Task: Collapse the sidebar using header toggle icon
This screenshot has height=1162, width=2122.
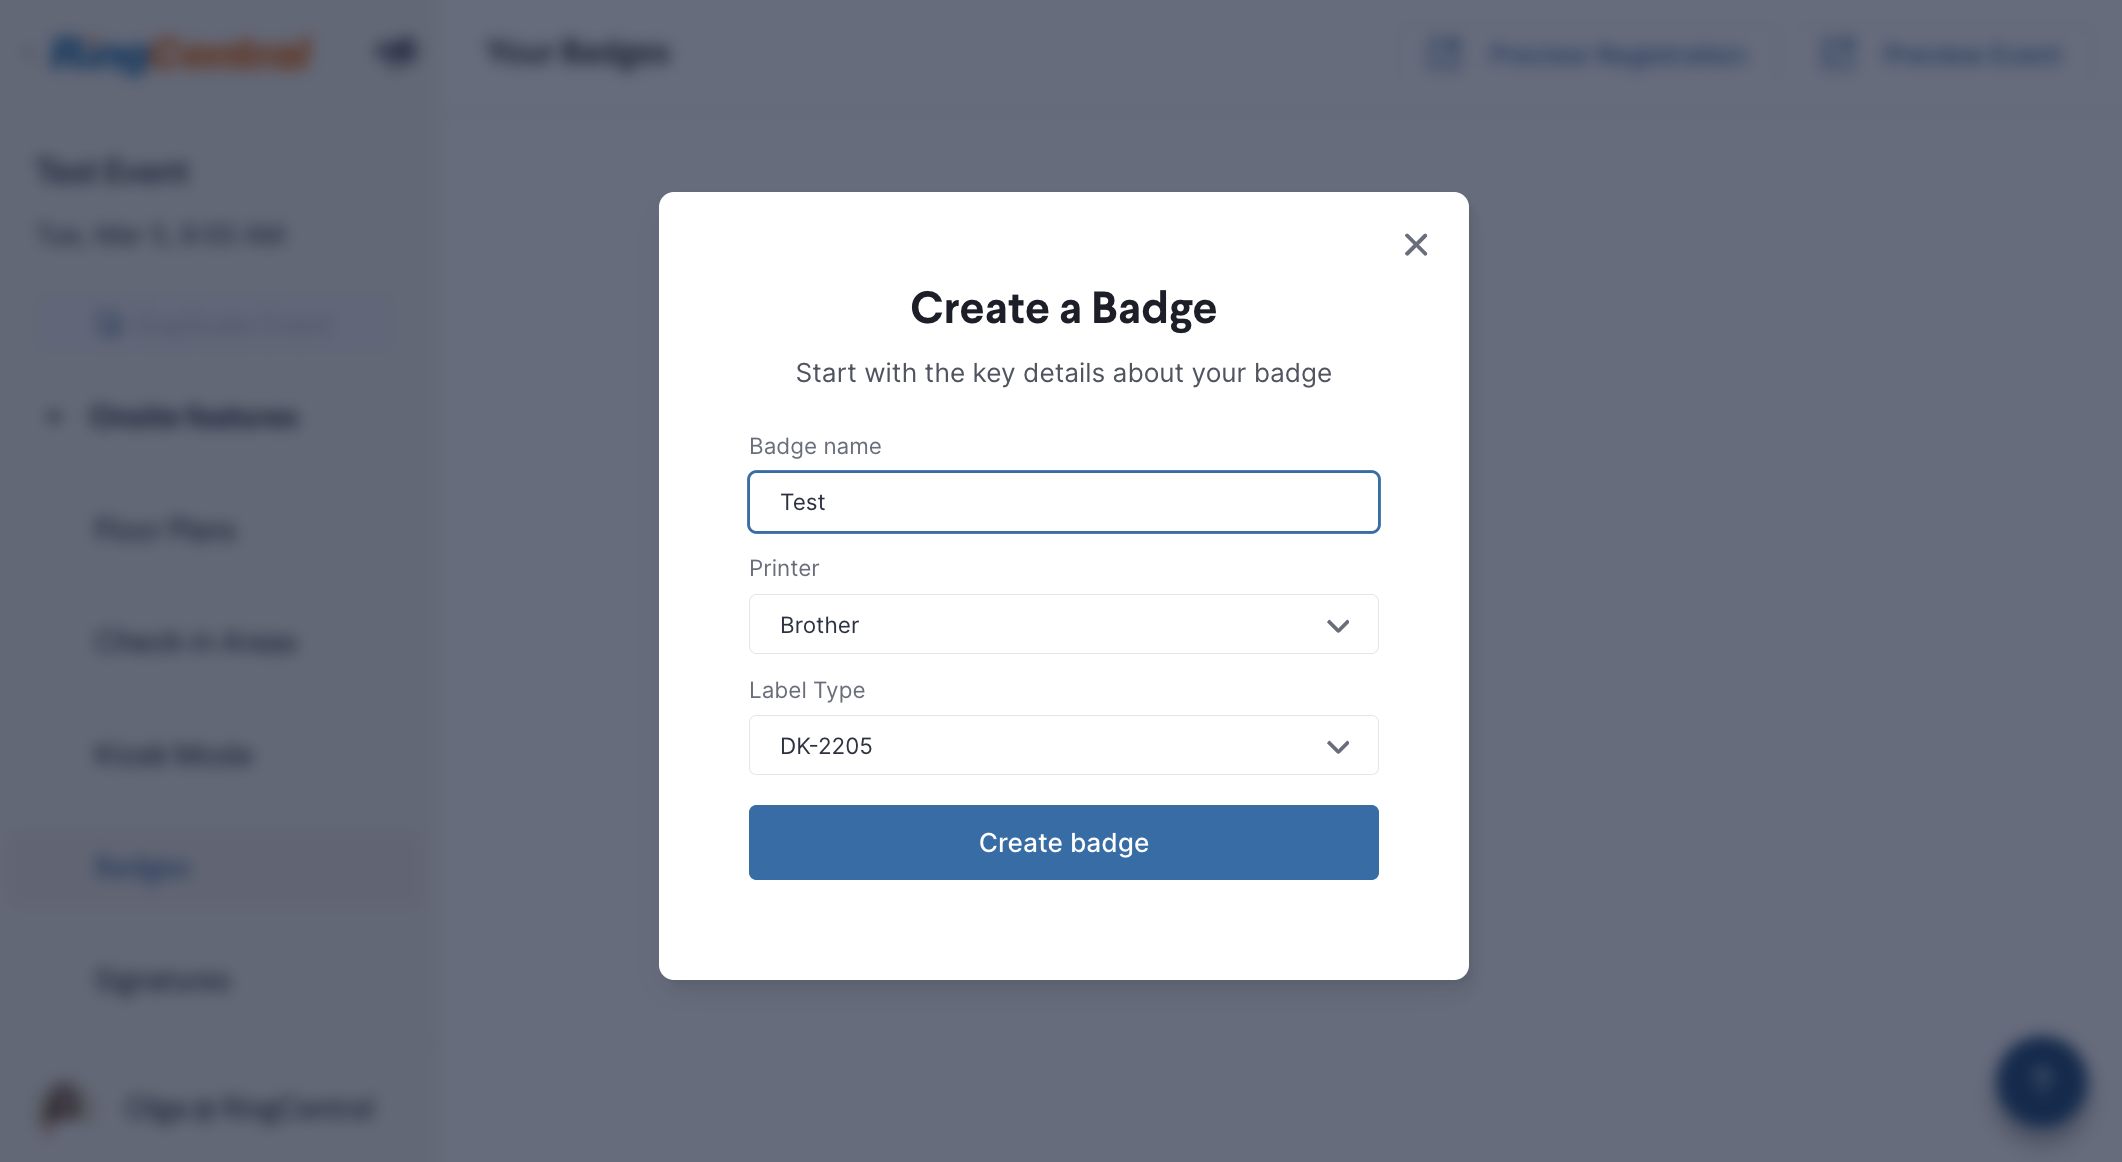Action: click(396, 52)
